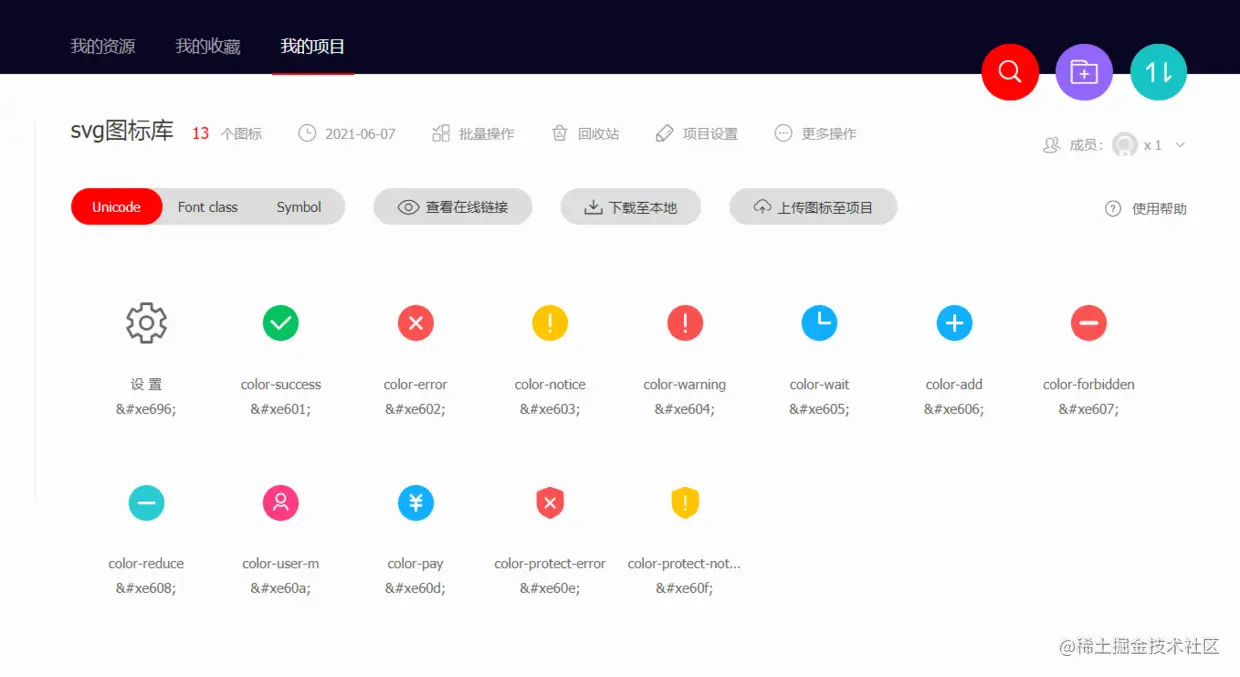The image size is (1240, 677).
Task: Click the &#xe603; code text
Action: (x=550, y=409)
